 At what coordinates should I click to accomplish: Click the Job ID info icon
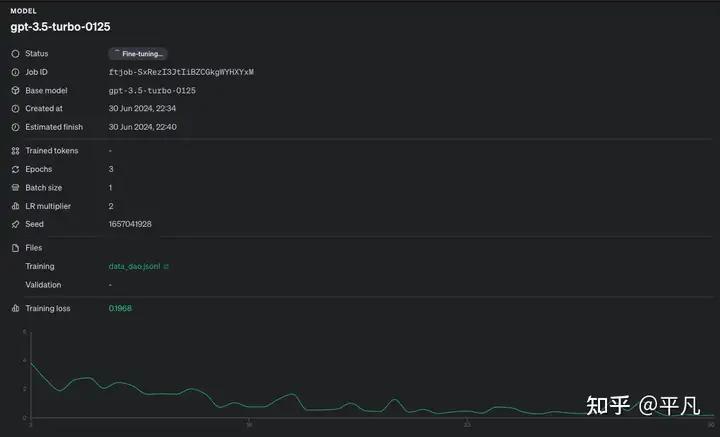15,72
